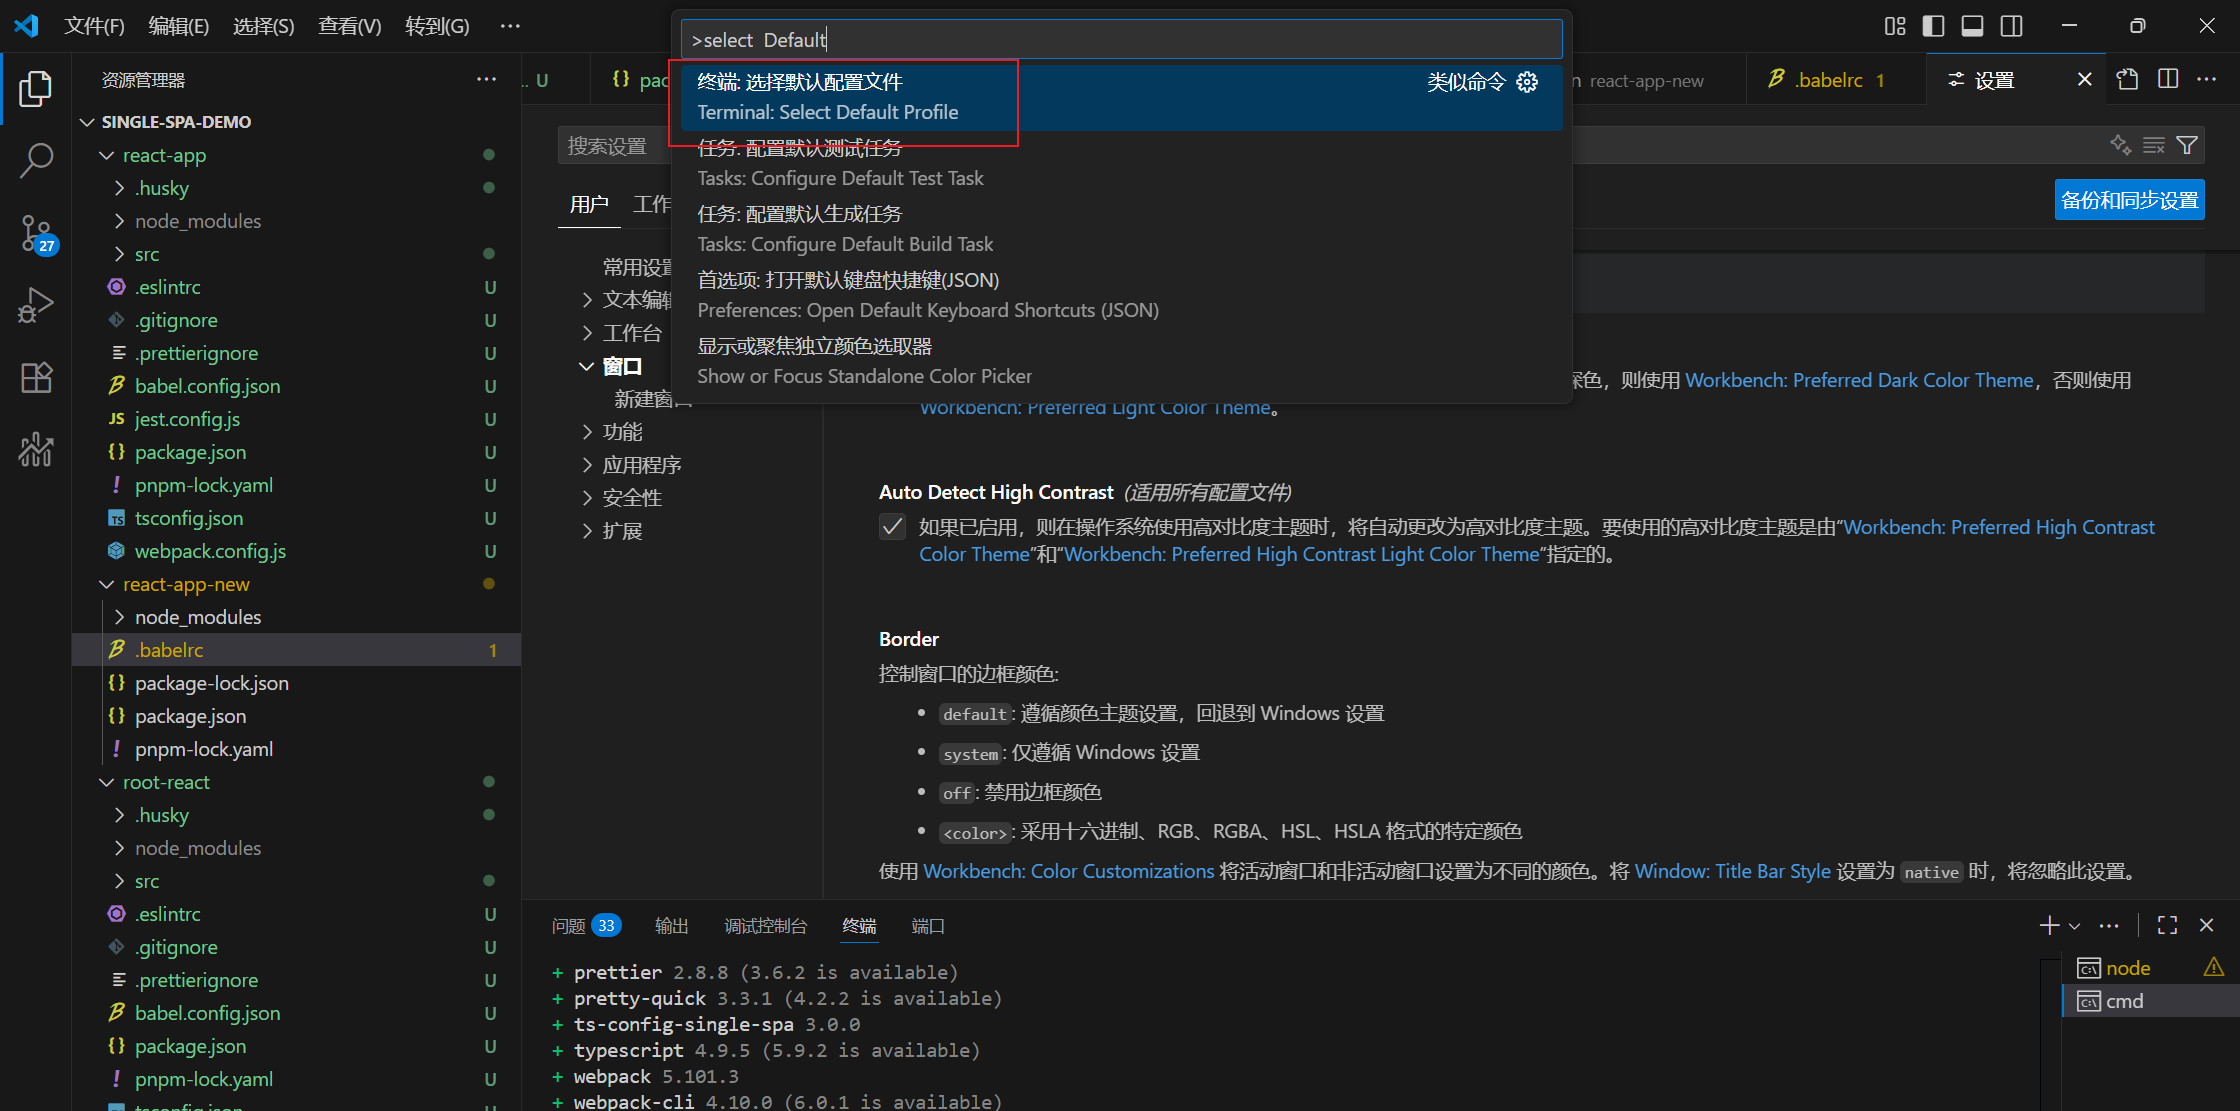Open keybinding gear next to Select Default Profile
Viewport: 2240px width, 1111px height.
(x=1527, y=82)
